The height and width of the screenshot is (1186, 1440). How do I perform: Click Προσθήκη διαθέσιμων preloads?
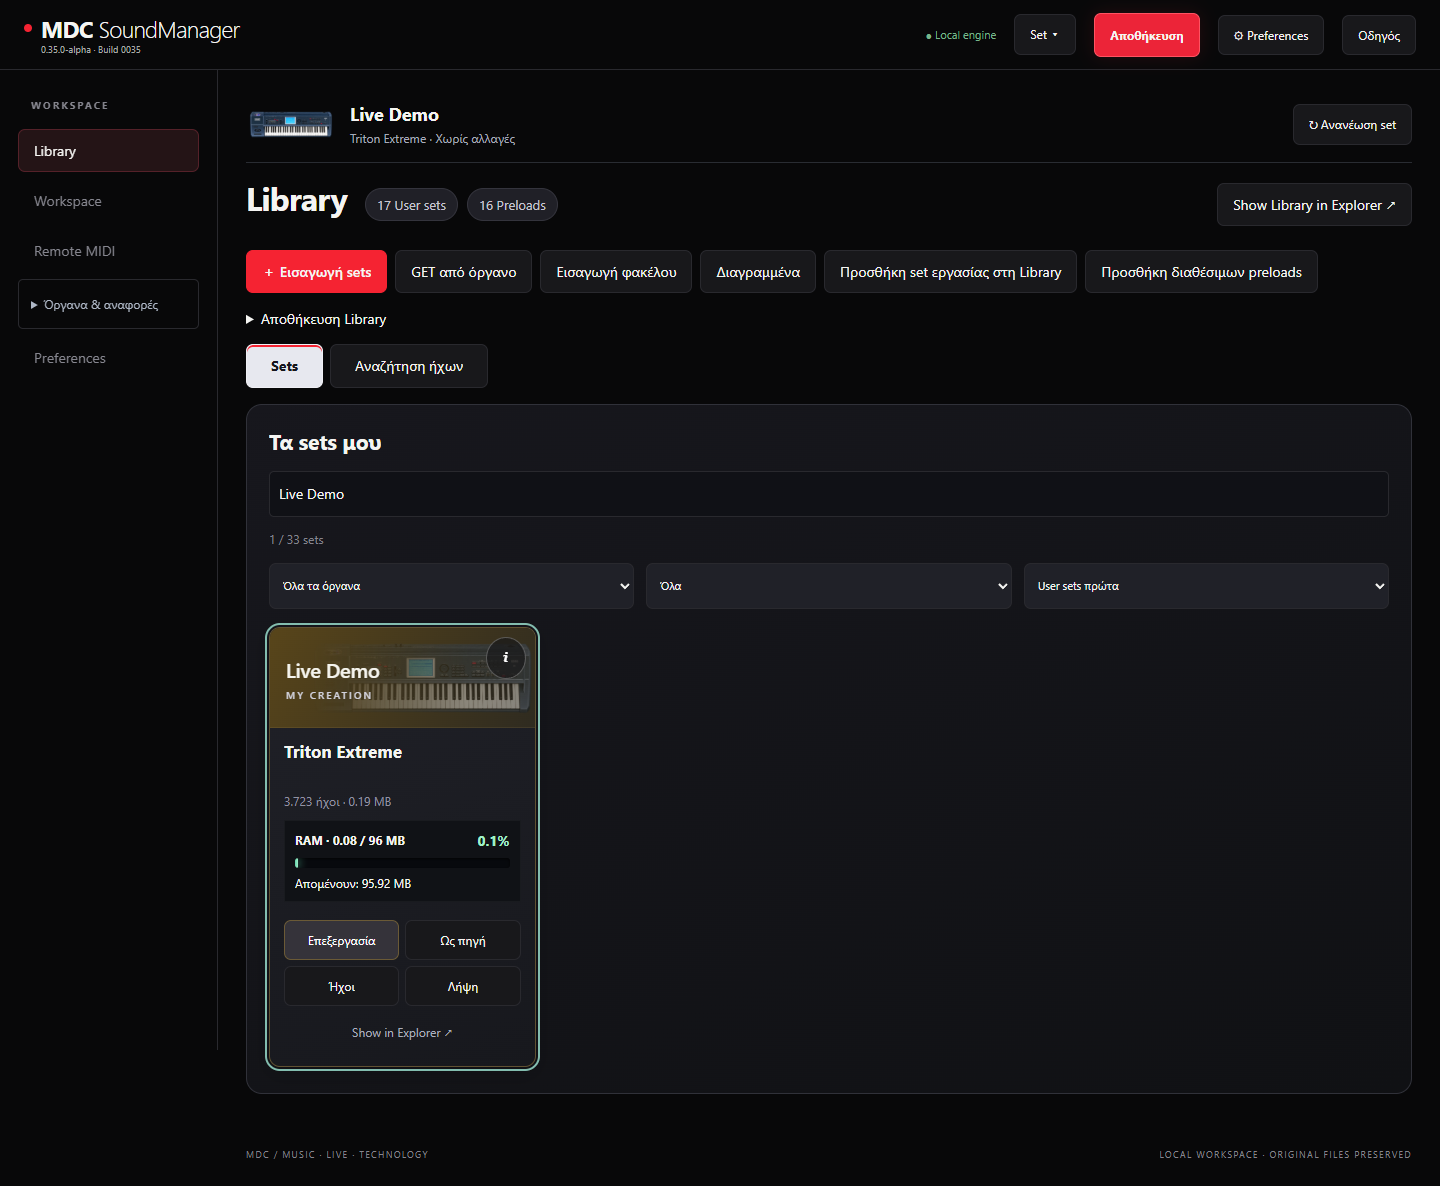tap(1201, 272)
